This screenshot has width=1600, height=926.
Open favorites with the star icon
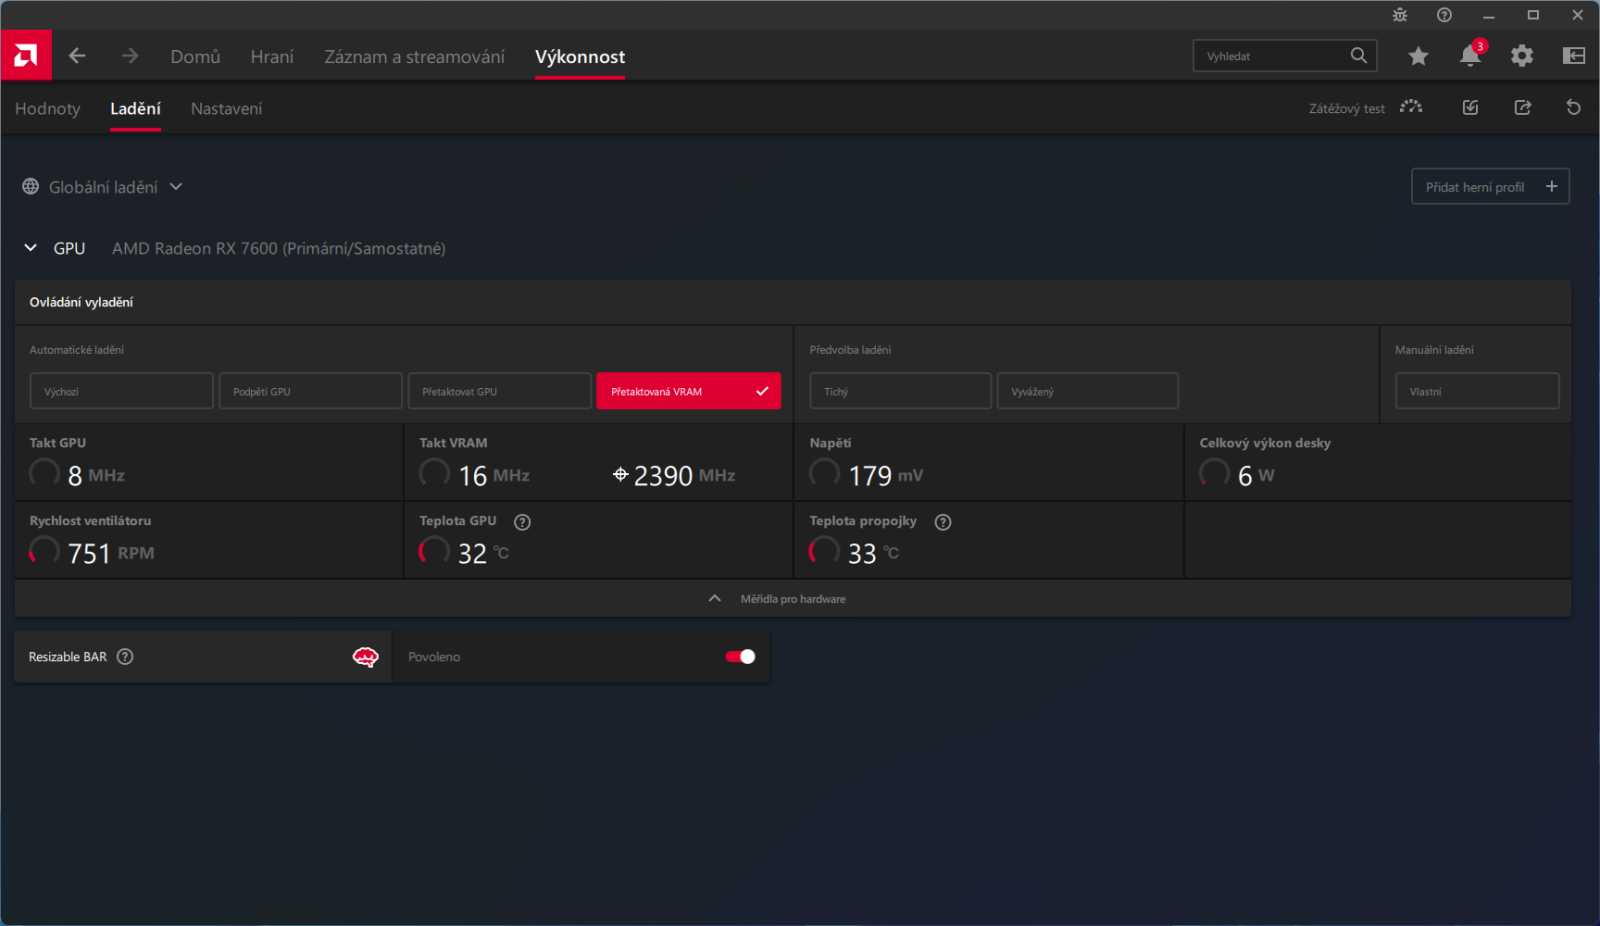coord(1418,56)
